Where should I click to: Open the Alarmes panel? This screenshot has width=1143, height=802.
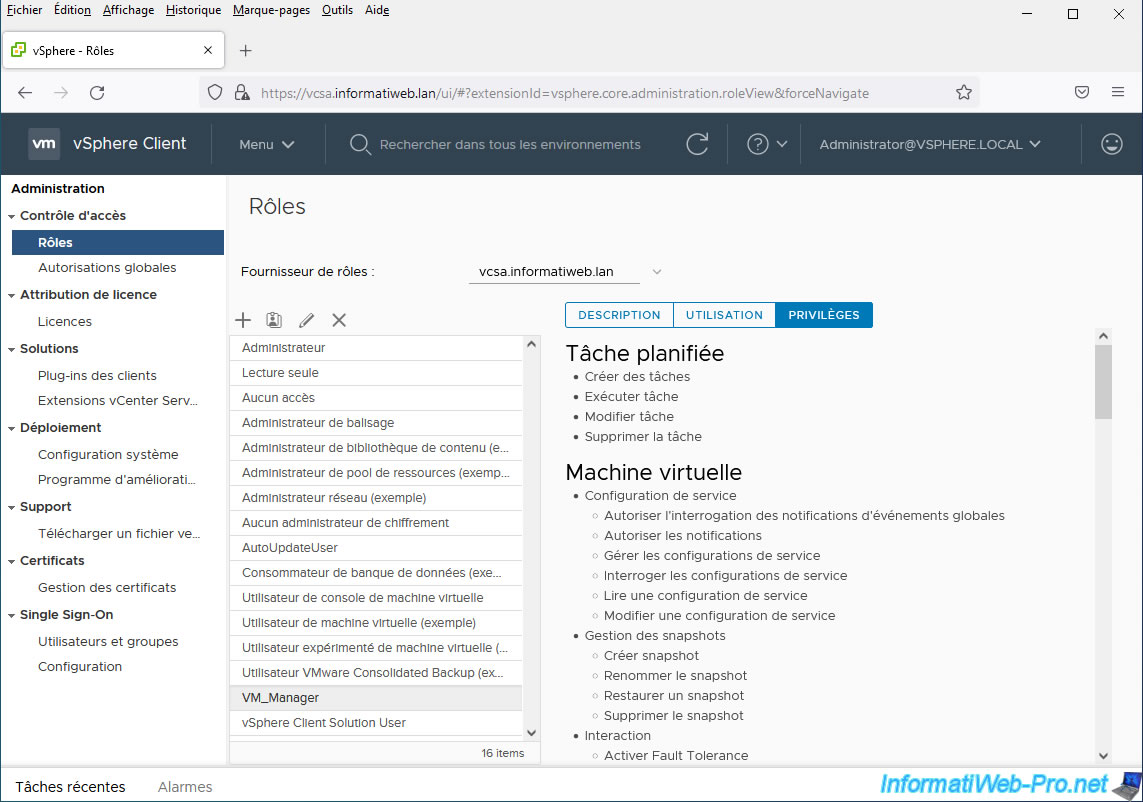[185, 787]
